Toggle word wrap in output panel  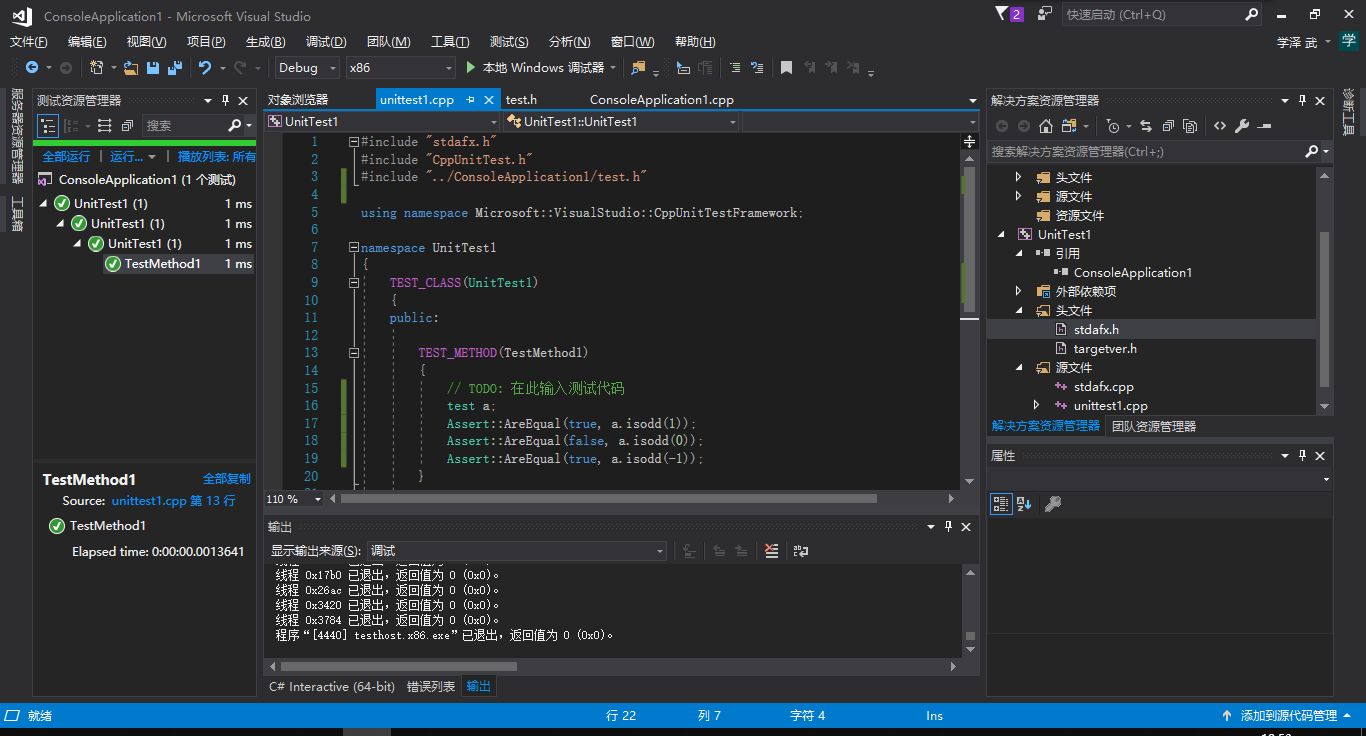pyautogui.click(x=800, y=551)
